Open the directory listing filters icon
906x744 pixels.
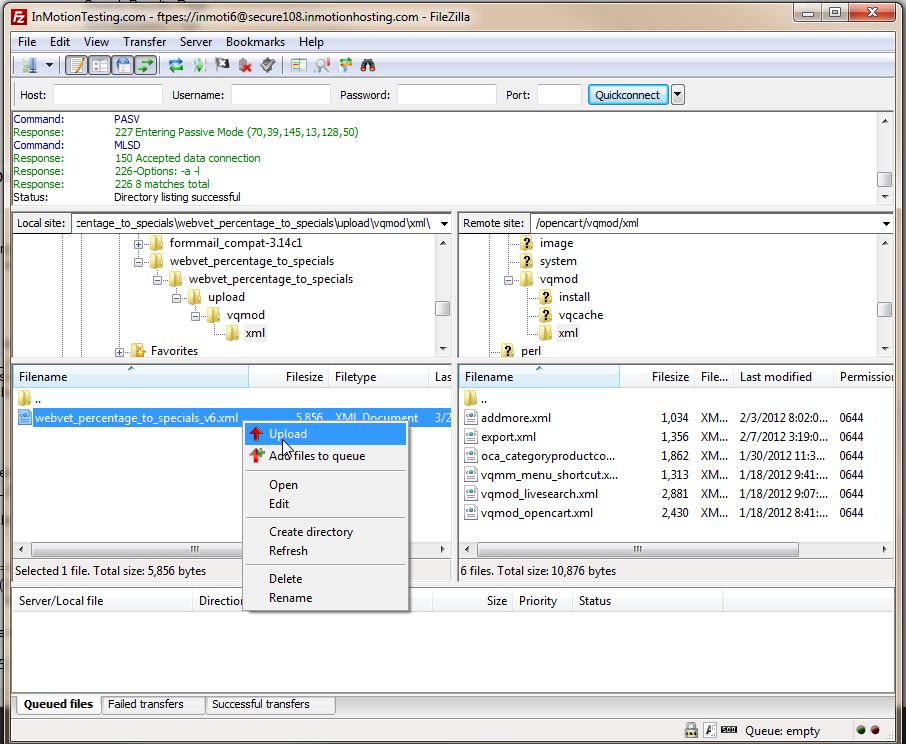299,66
